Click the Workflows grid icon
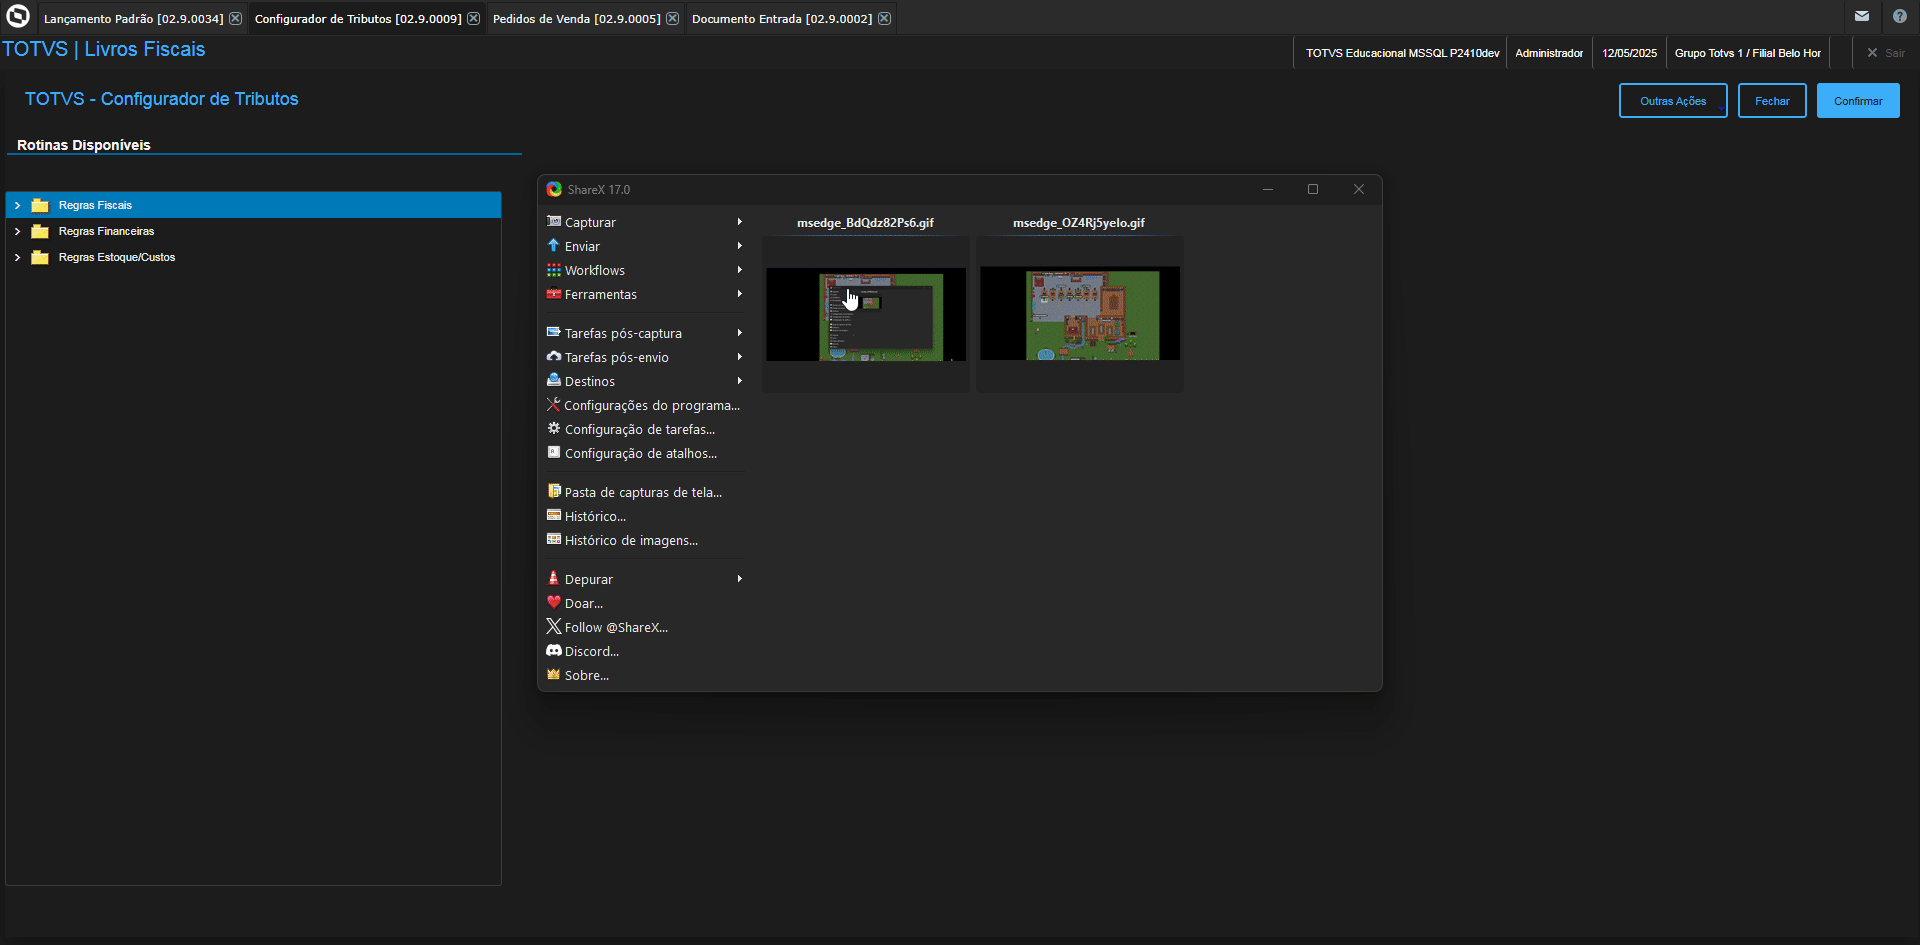The image size is (1920, 945). (554, 270)
